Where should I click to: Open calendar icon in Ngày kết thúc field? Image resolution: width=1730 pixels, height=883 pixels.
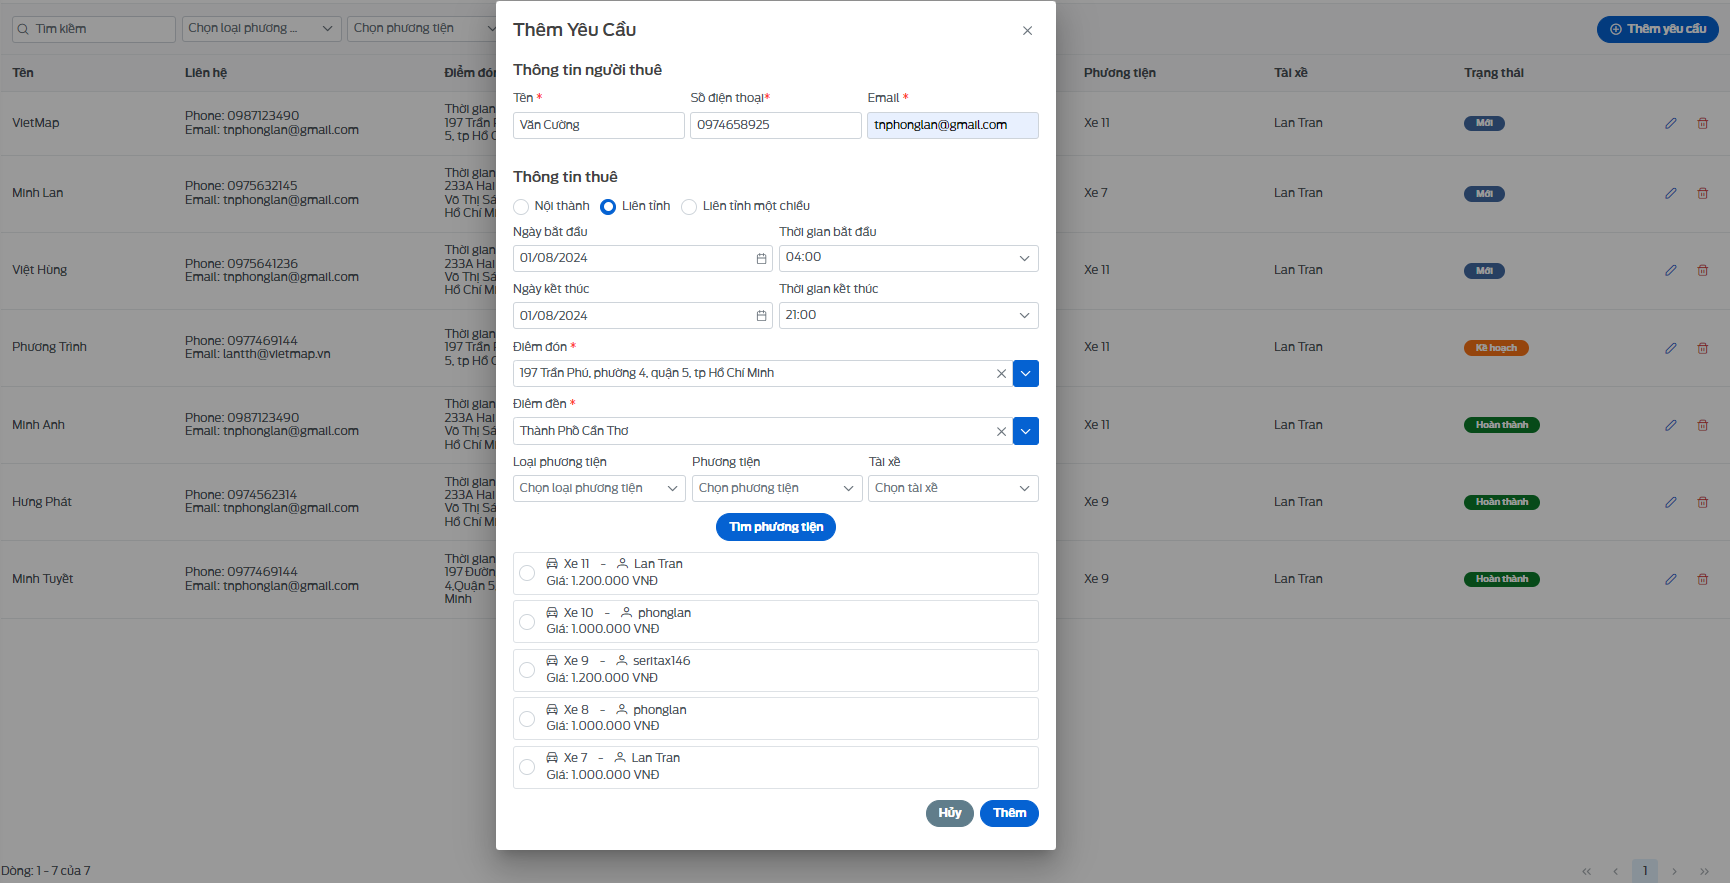[x=761, y=316]
